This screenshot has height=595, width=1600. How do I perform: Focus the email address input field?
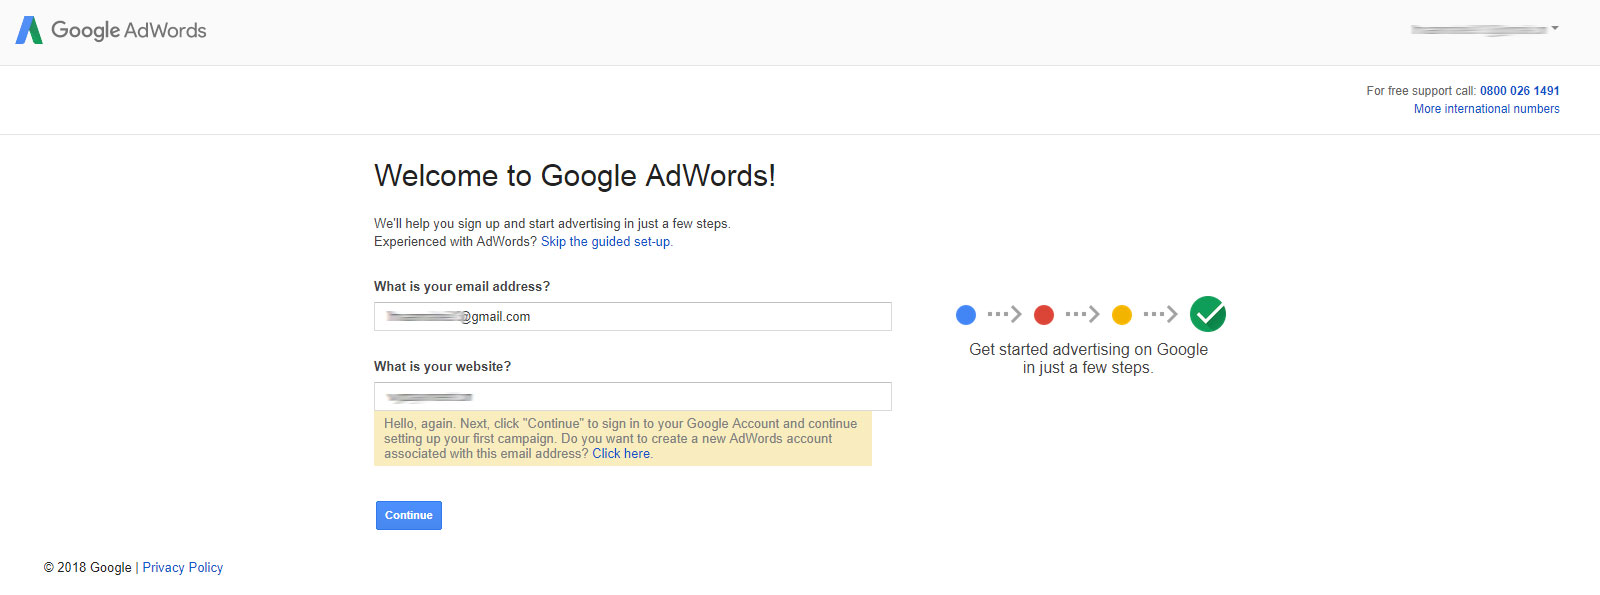632,317
